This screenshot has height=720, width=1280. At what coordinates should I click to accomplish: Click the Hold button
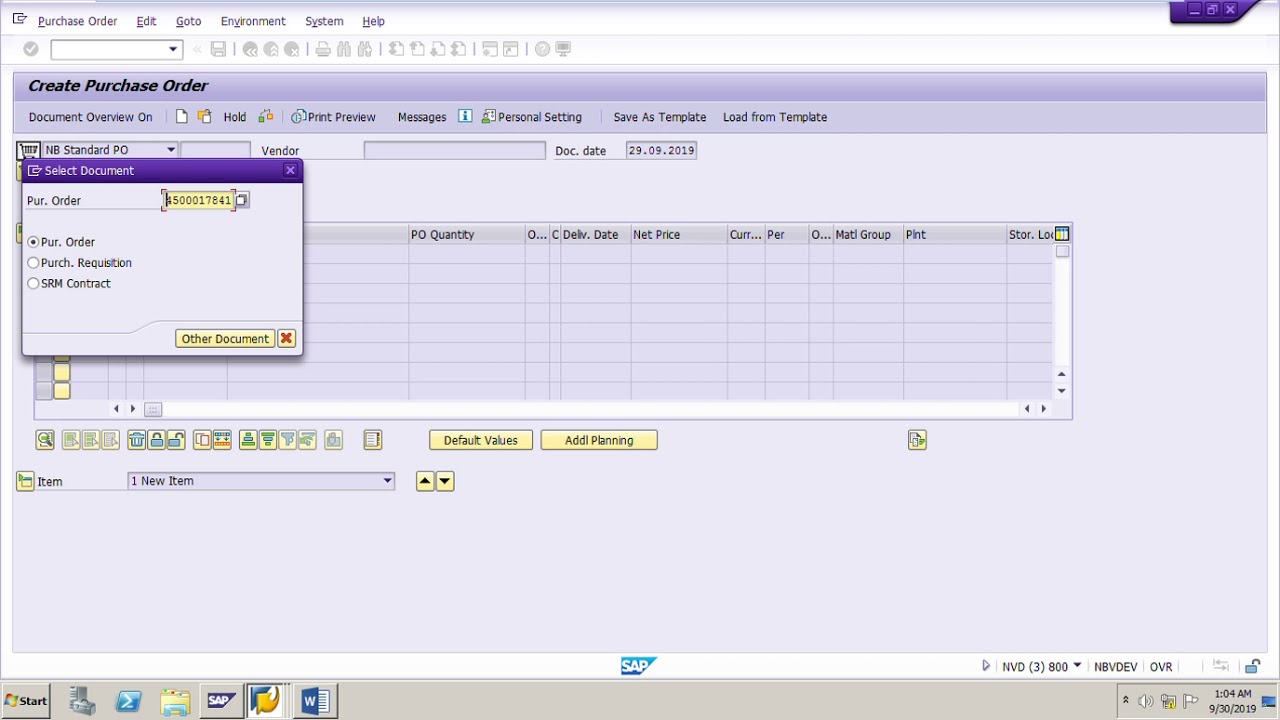point(235,117)
